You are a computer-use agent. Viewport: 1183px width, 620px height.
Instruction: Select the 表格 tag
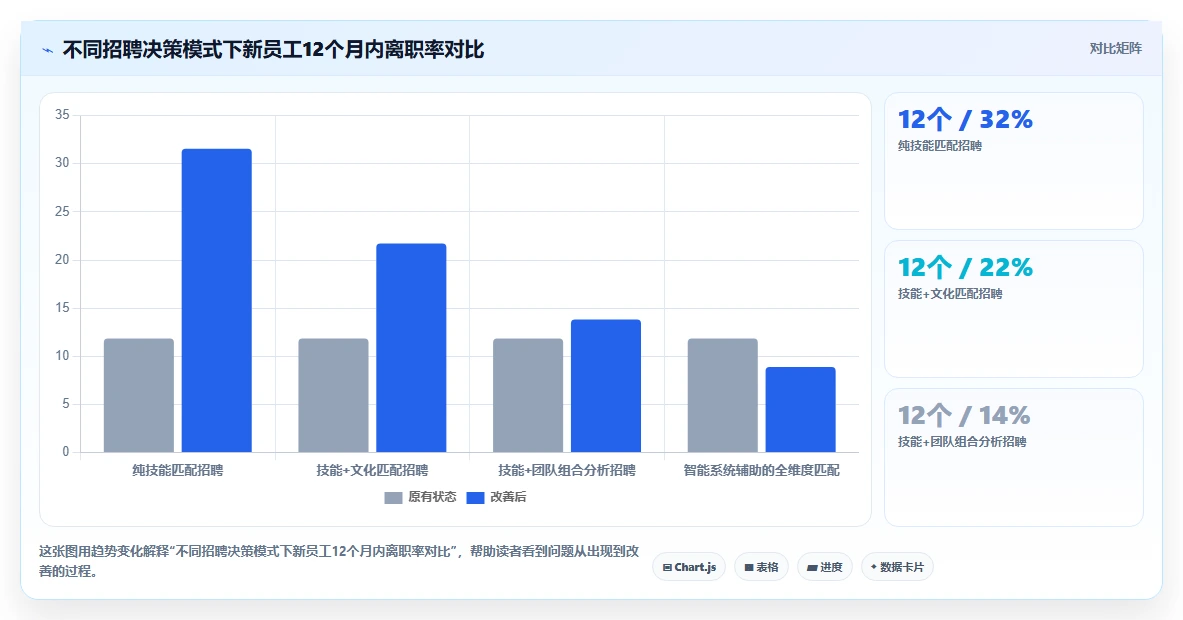point(761,567)
